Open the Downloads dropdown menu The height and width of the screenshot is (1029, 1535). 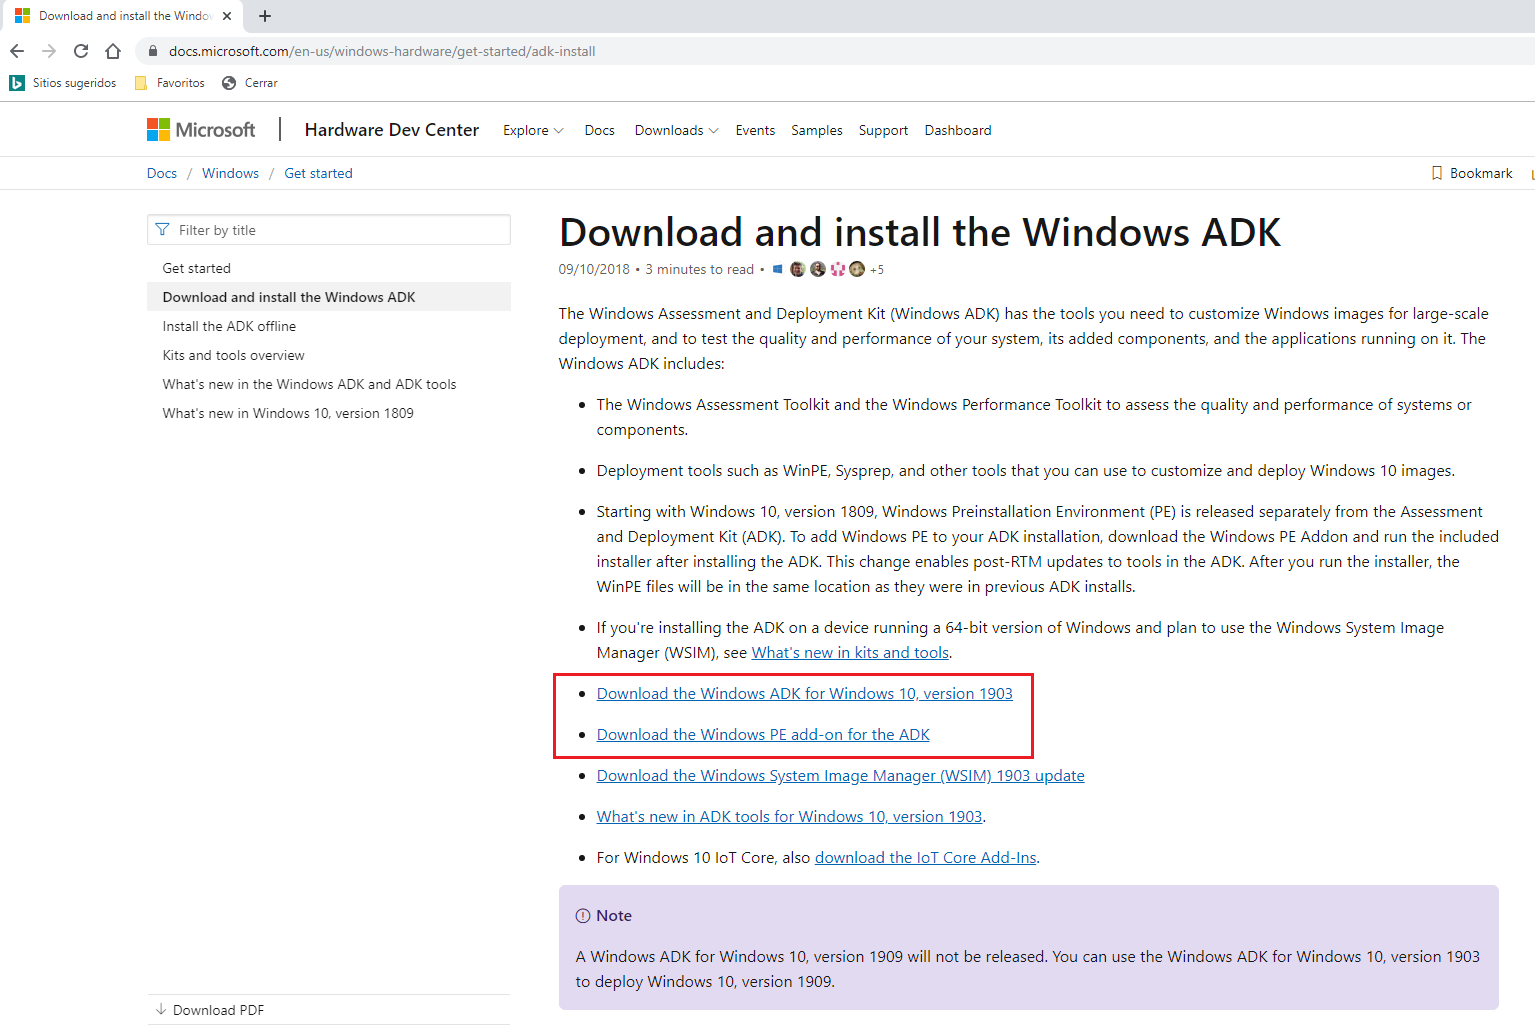coord(674,130)
